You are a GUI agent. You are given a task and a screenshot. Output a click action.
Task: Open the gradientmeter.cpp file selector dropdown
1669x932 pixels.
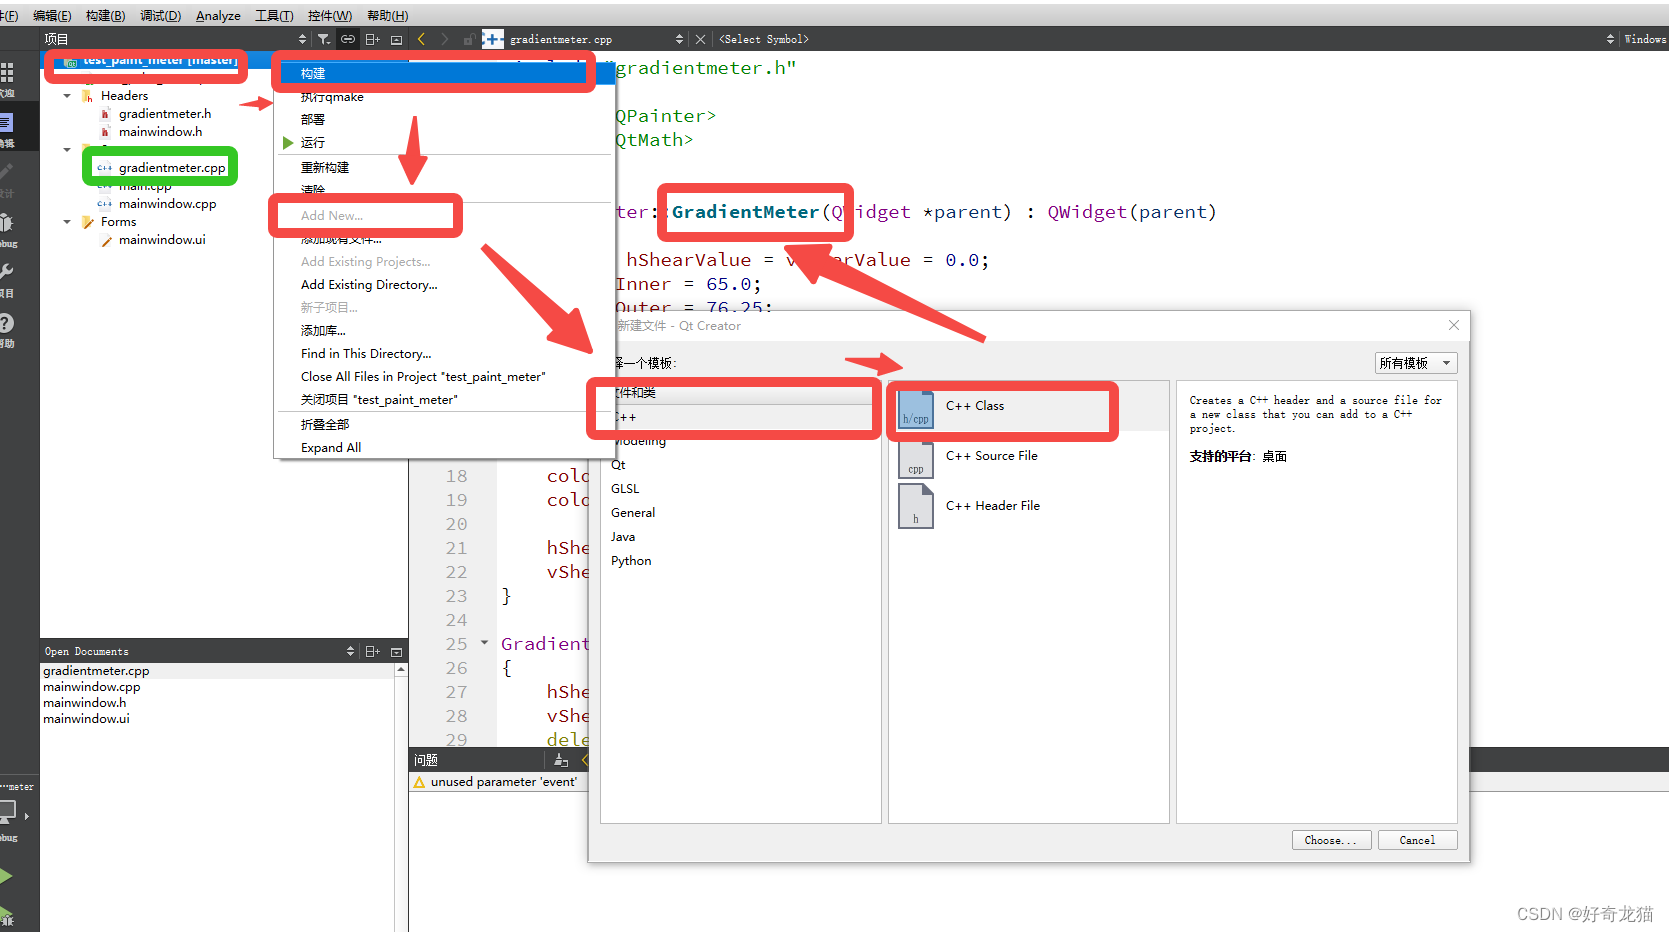[x=679, y=39]
